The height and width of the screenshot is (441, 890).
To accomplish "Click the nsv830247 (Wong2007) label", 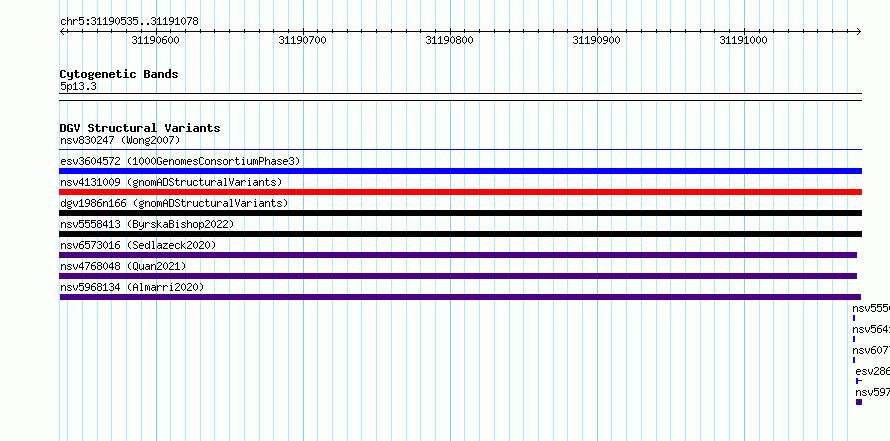I will point(120,140).
